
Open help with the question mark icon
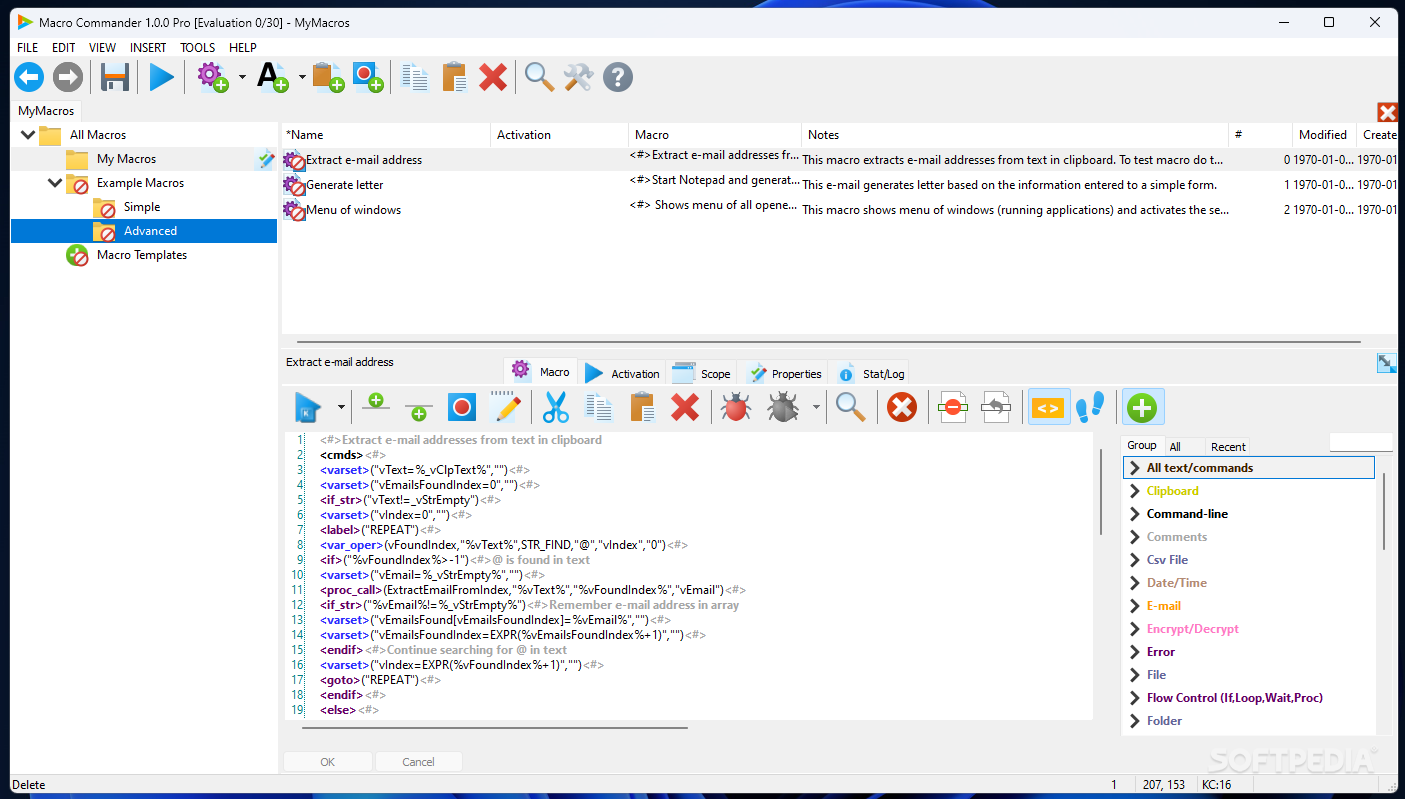click(618, 77)
